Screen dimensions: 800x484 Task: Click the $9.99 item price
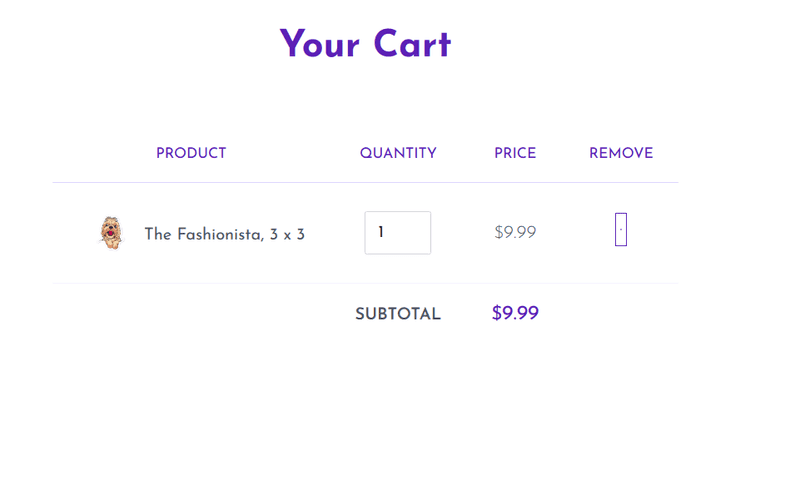[x=515, y=233]
